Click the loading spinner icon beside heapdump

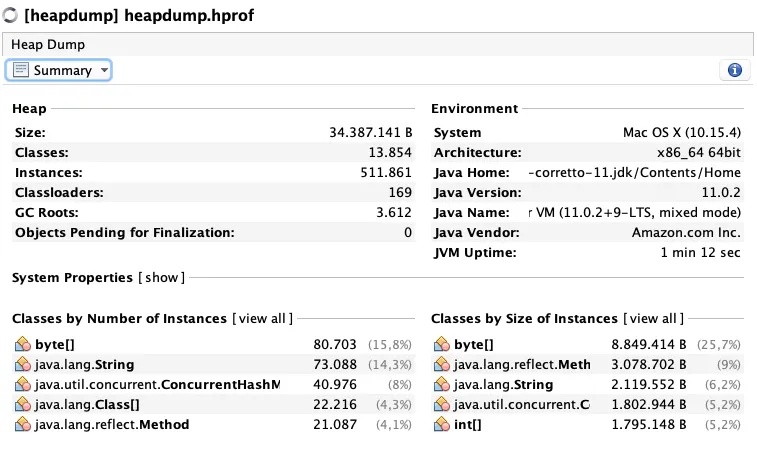[x=11, y=16]
